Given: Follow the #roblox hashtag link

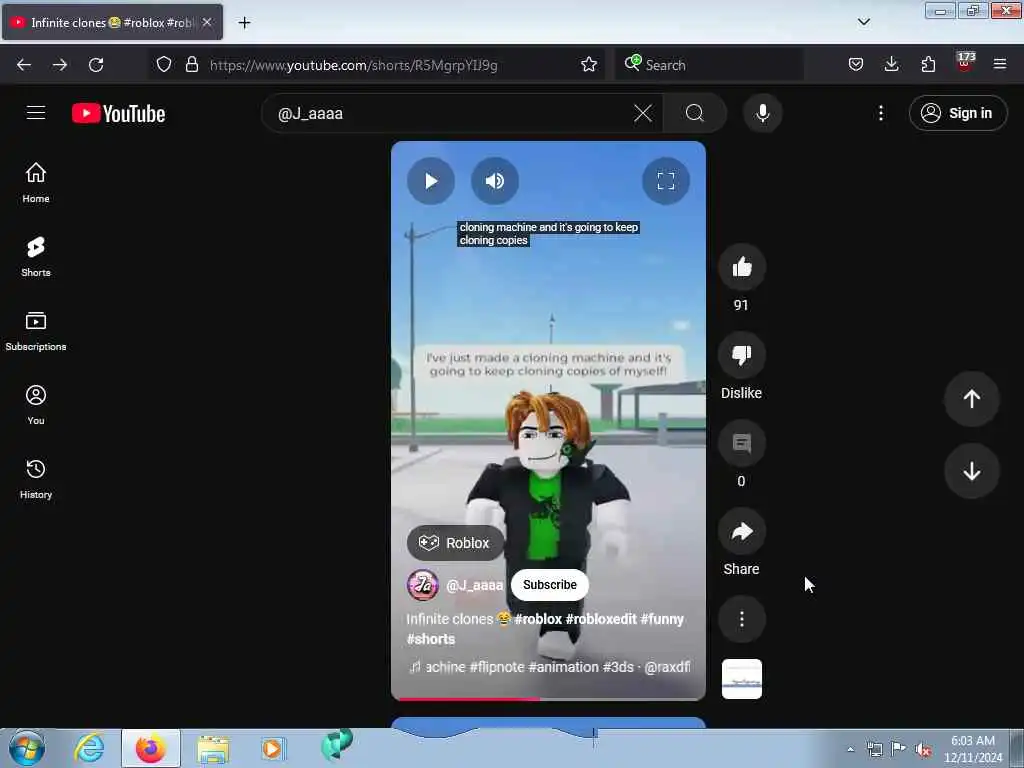Looking at the screenshot, I should click(x=537, y=619).
